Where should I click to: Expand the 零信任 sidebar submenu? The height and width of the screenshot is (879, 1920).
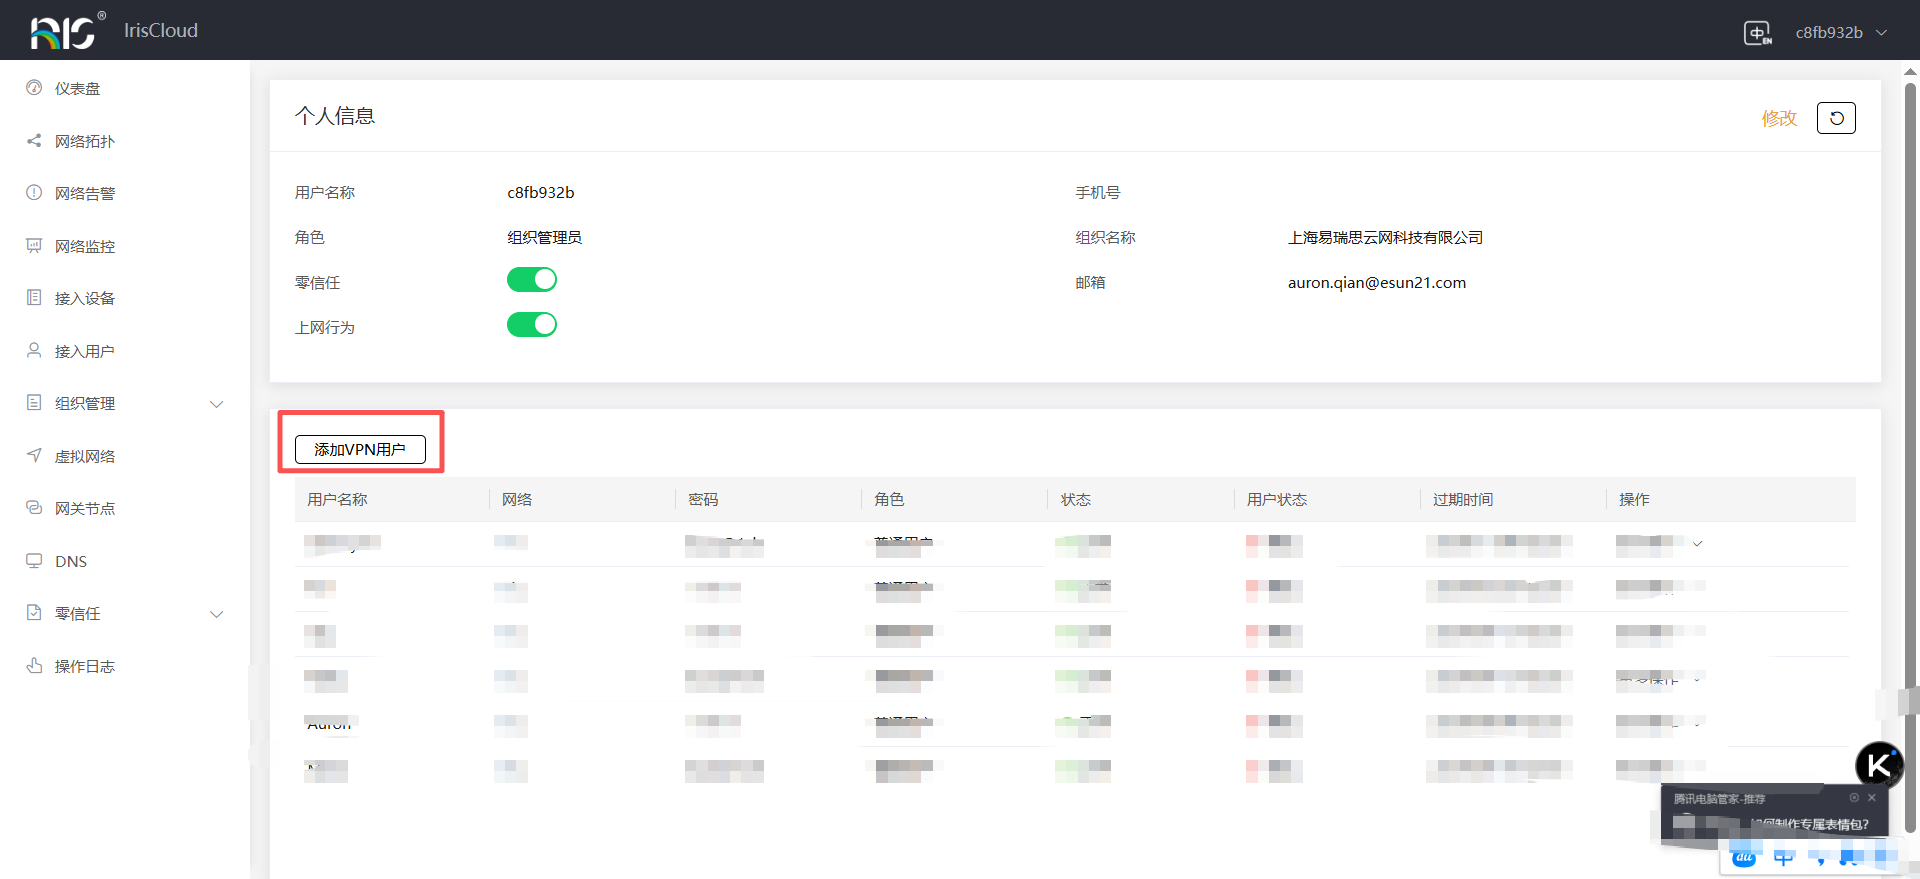[216, 614]
